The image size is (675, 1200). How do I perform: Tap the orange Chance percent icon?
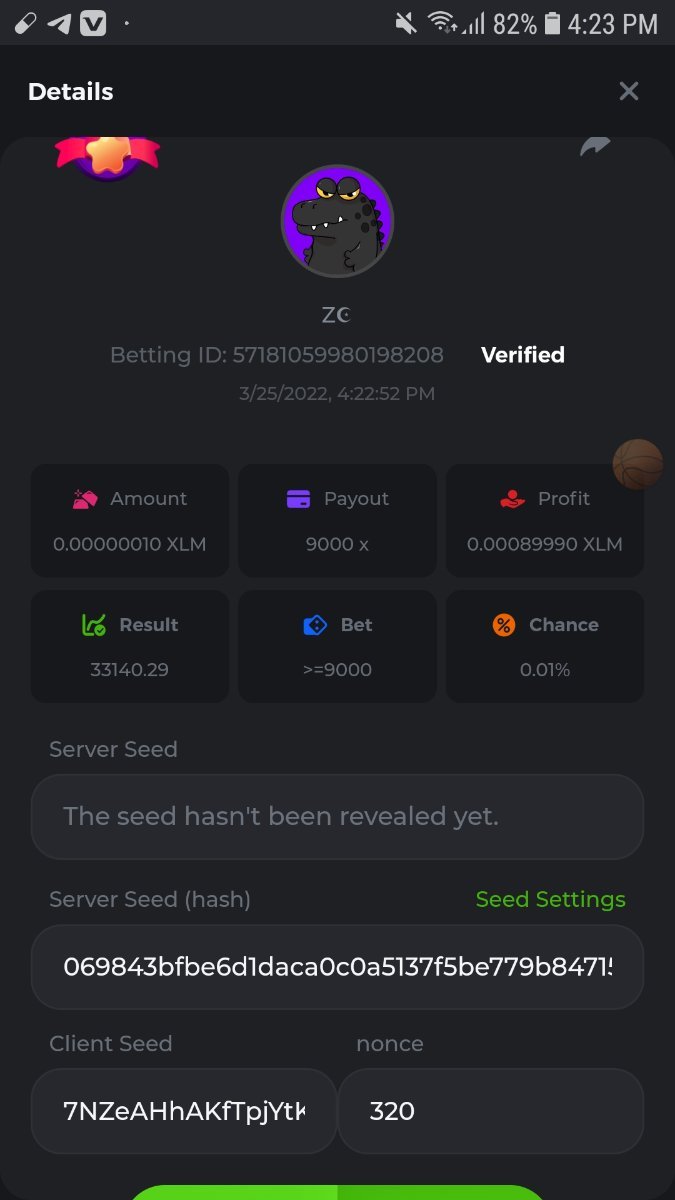504,625
